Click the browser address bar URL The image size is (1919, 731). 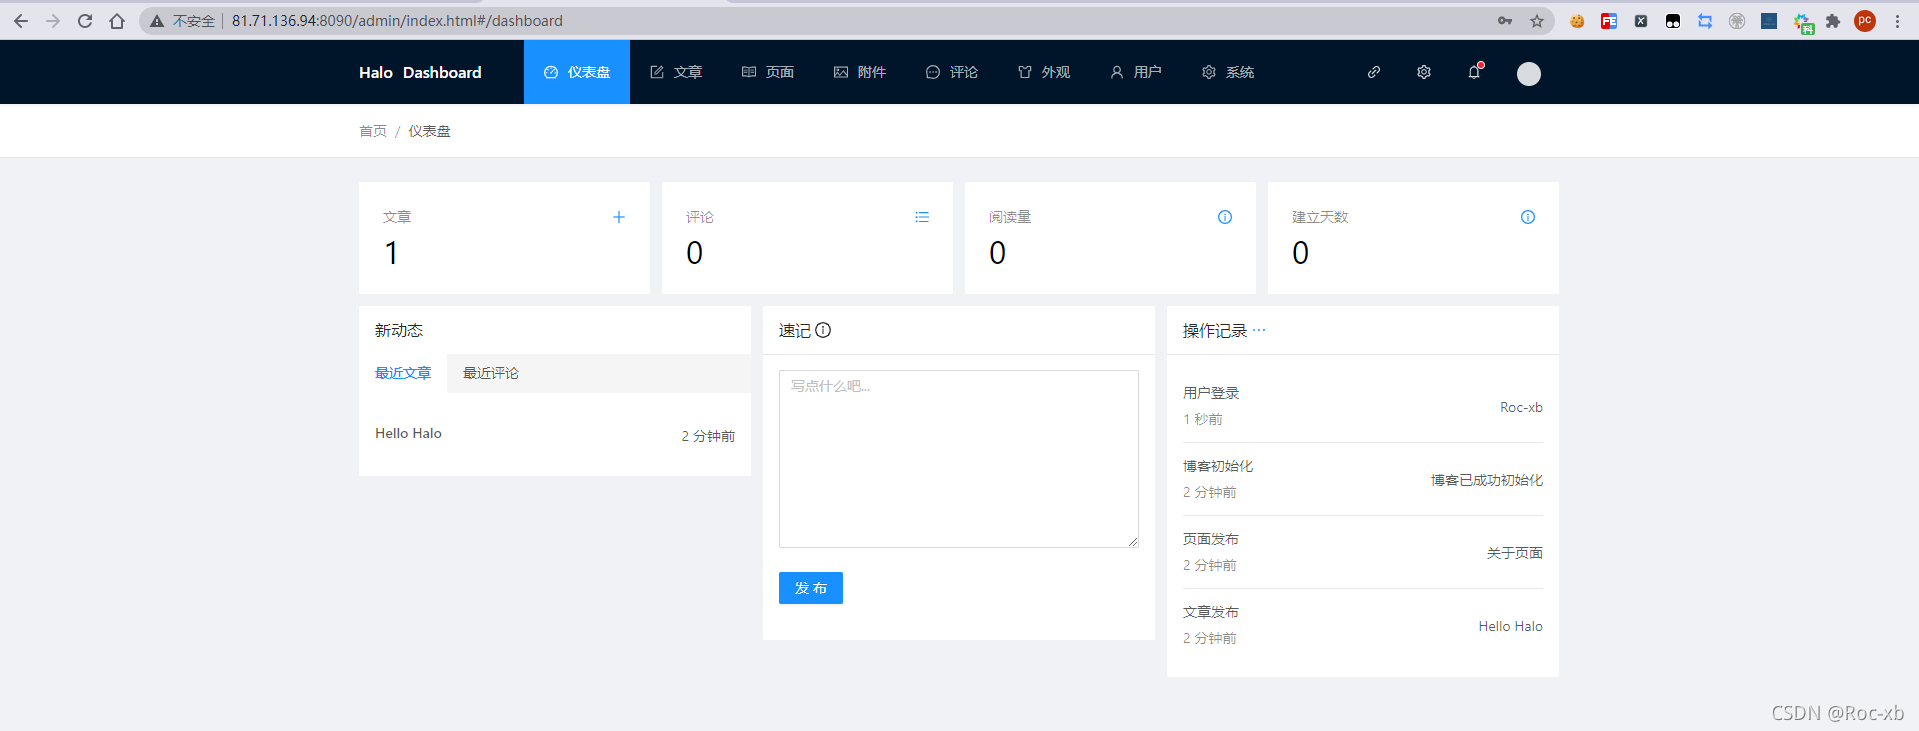tap(397, 21)
